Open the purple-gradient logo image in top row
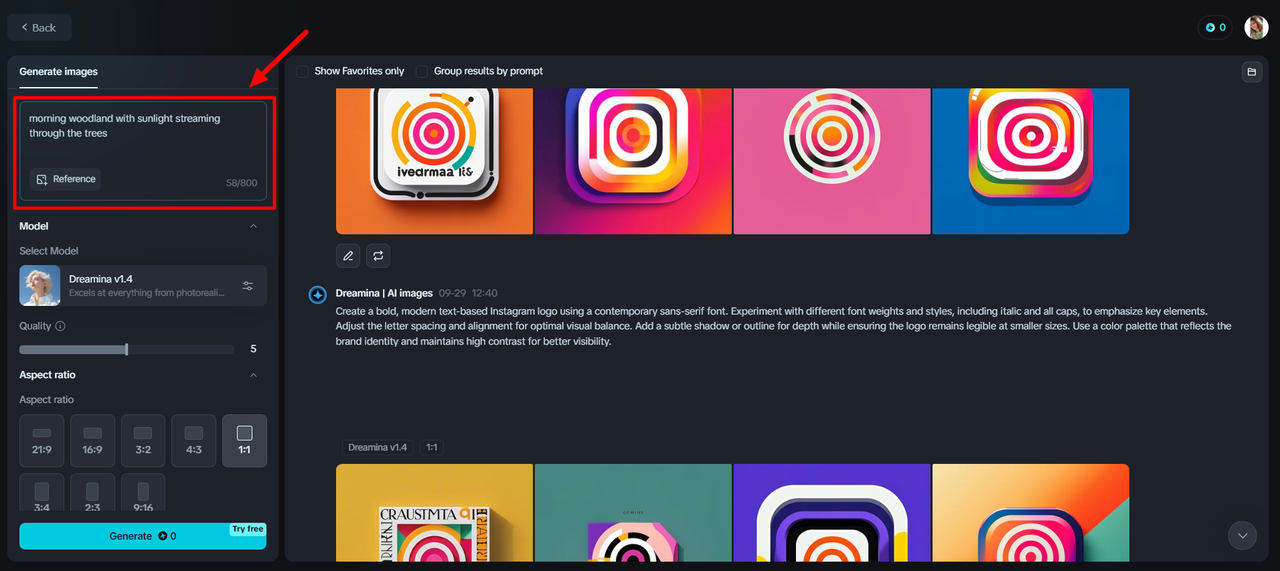The image size is (1280, 571). [633, 161]
